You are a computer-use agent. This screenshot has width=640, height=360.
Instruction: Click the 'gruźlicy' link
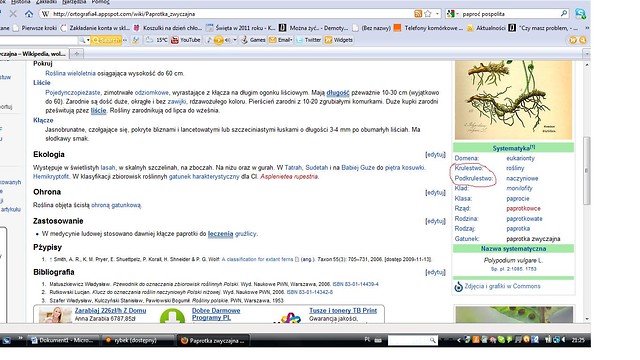(246, 234)
